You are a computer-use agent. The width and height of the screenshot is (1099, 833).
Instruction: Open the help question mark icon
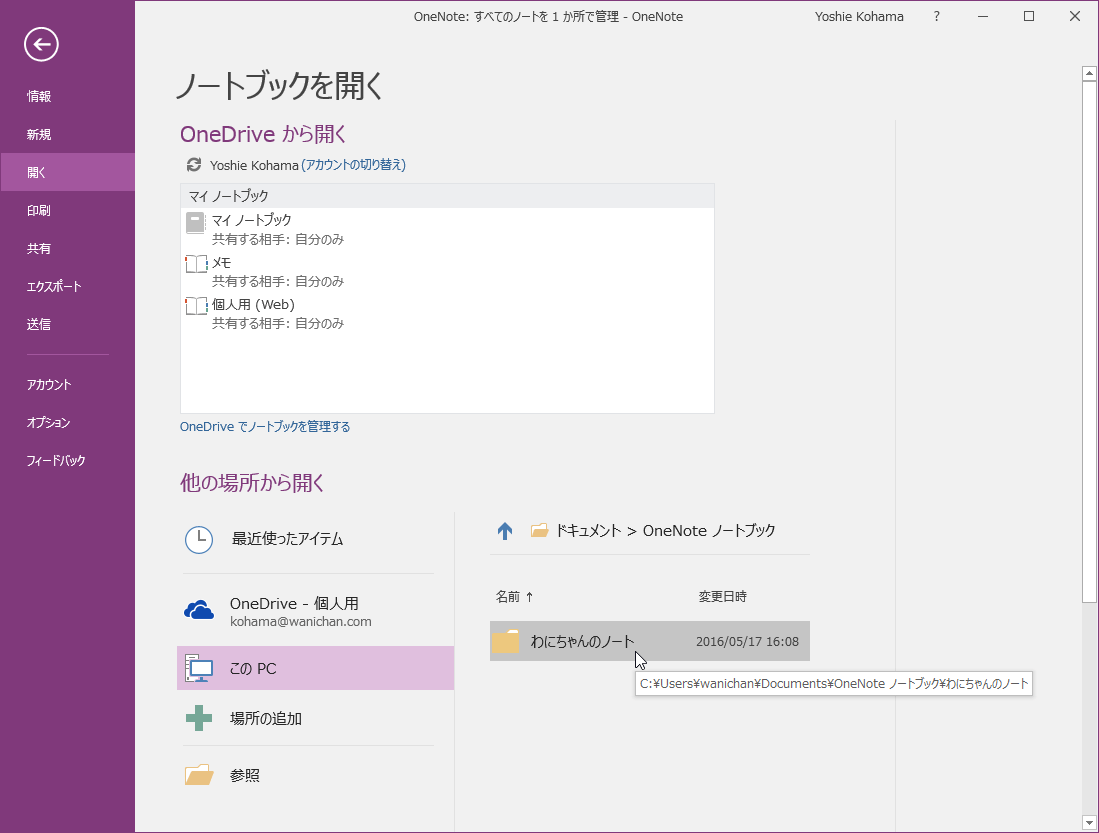pos(936,16)
